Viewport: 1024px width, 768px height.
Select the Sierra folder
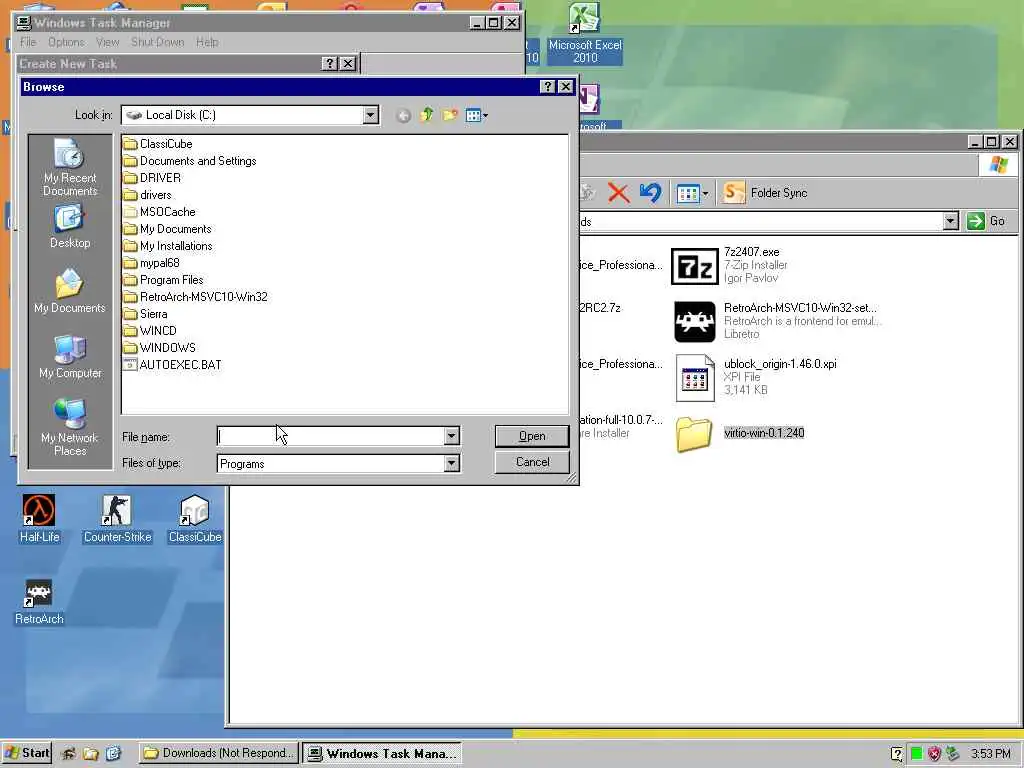point(145,313)
